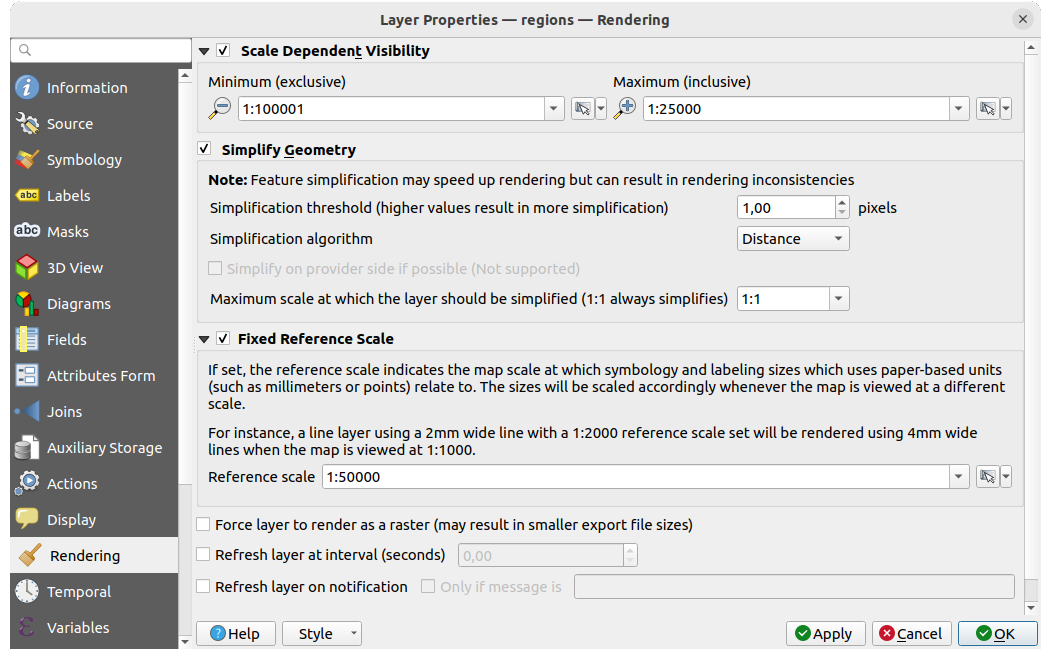Open the Simplification algorithm dropdown

pyautogui.click(x=793, y=238)
